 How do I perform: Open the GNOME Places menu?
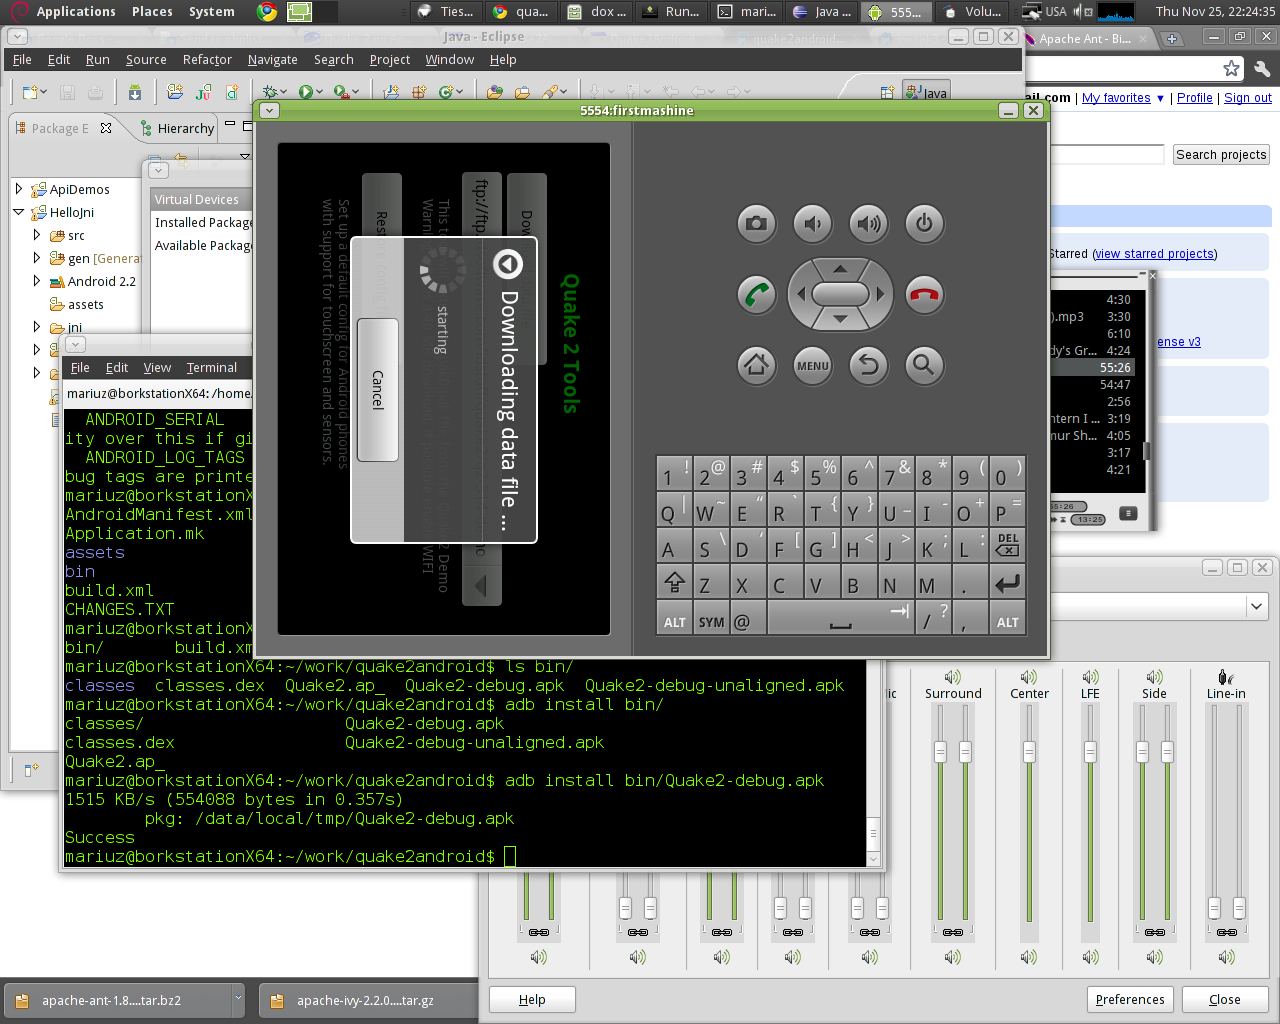click(x=152, y=12)
